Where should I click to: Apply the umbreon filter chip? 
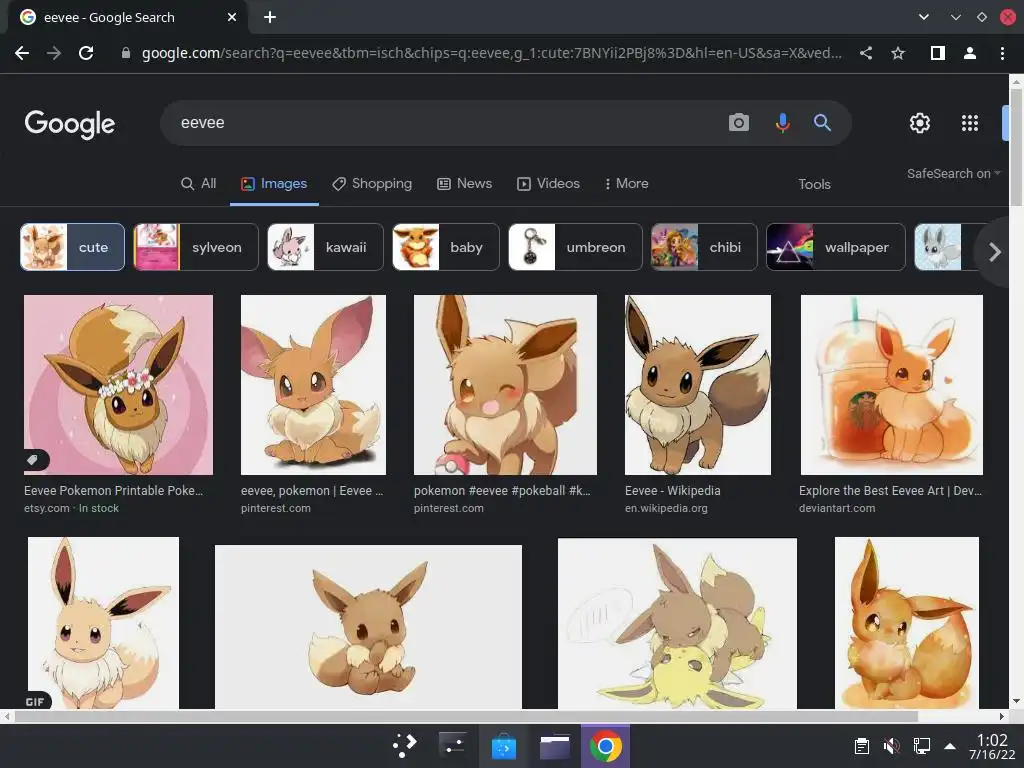coord(575,247)
